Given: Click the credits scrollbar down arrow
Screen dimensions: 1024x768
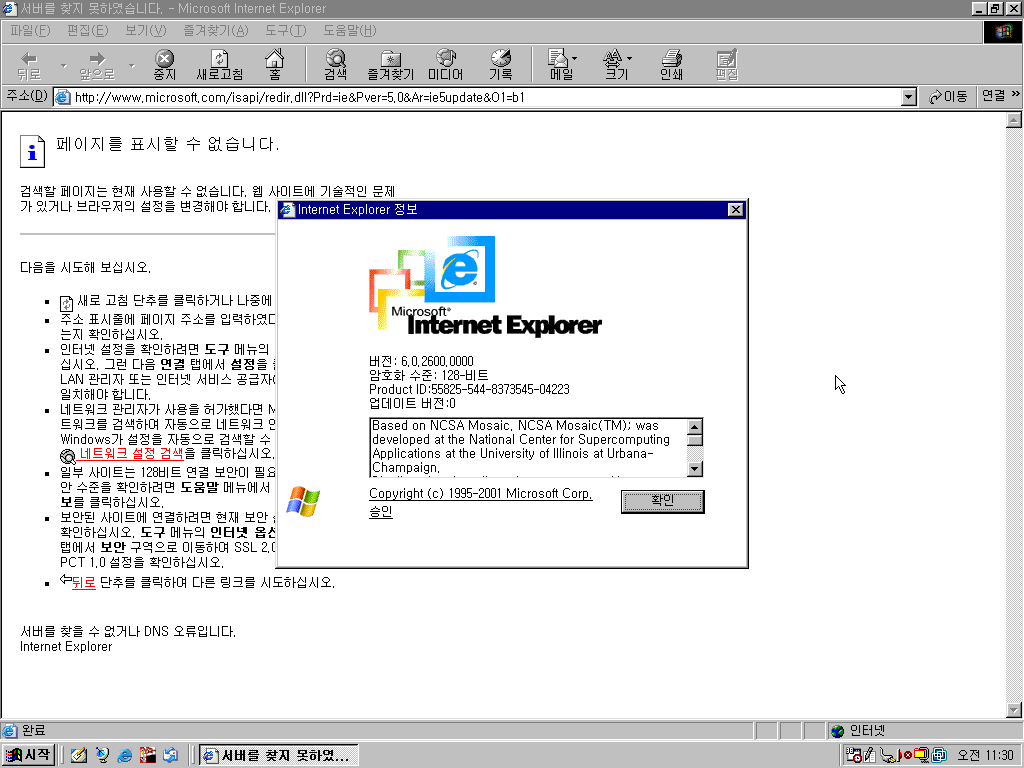Looking at the screenshot, I should 695,468.
